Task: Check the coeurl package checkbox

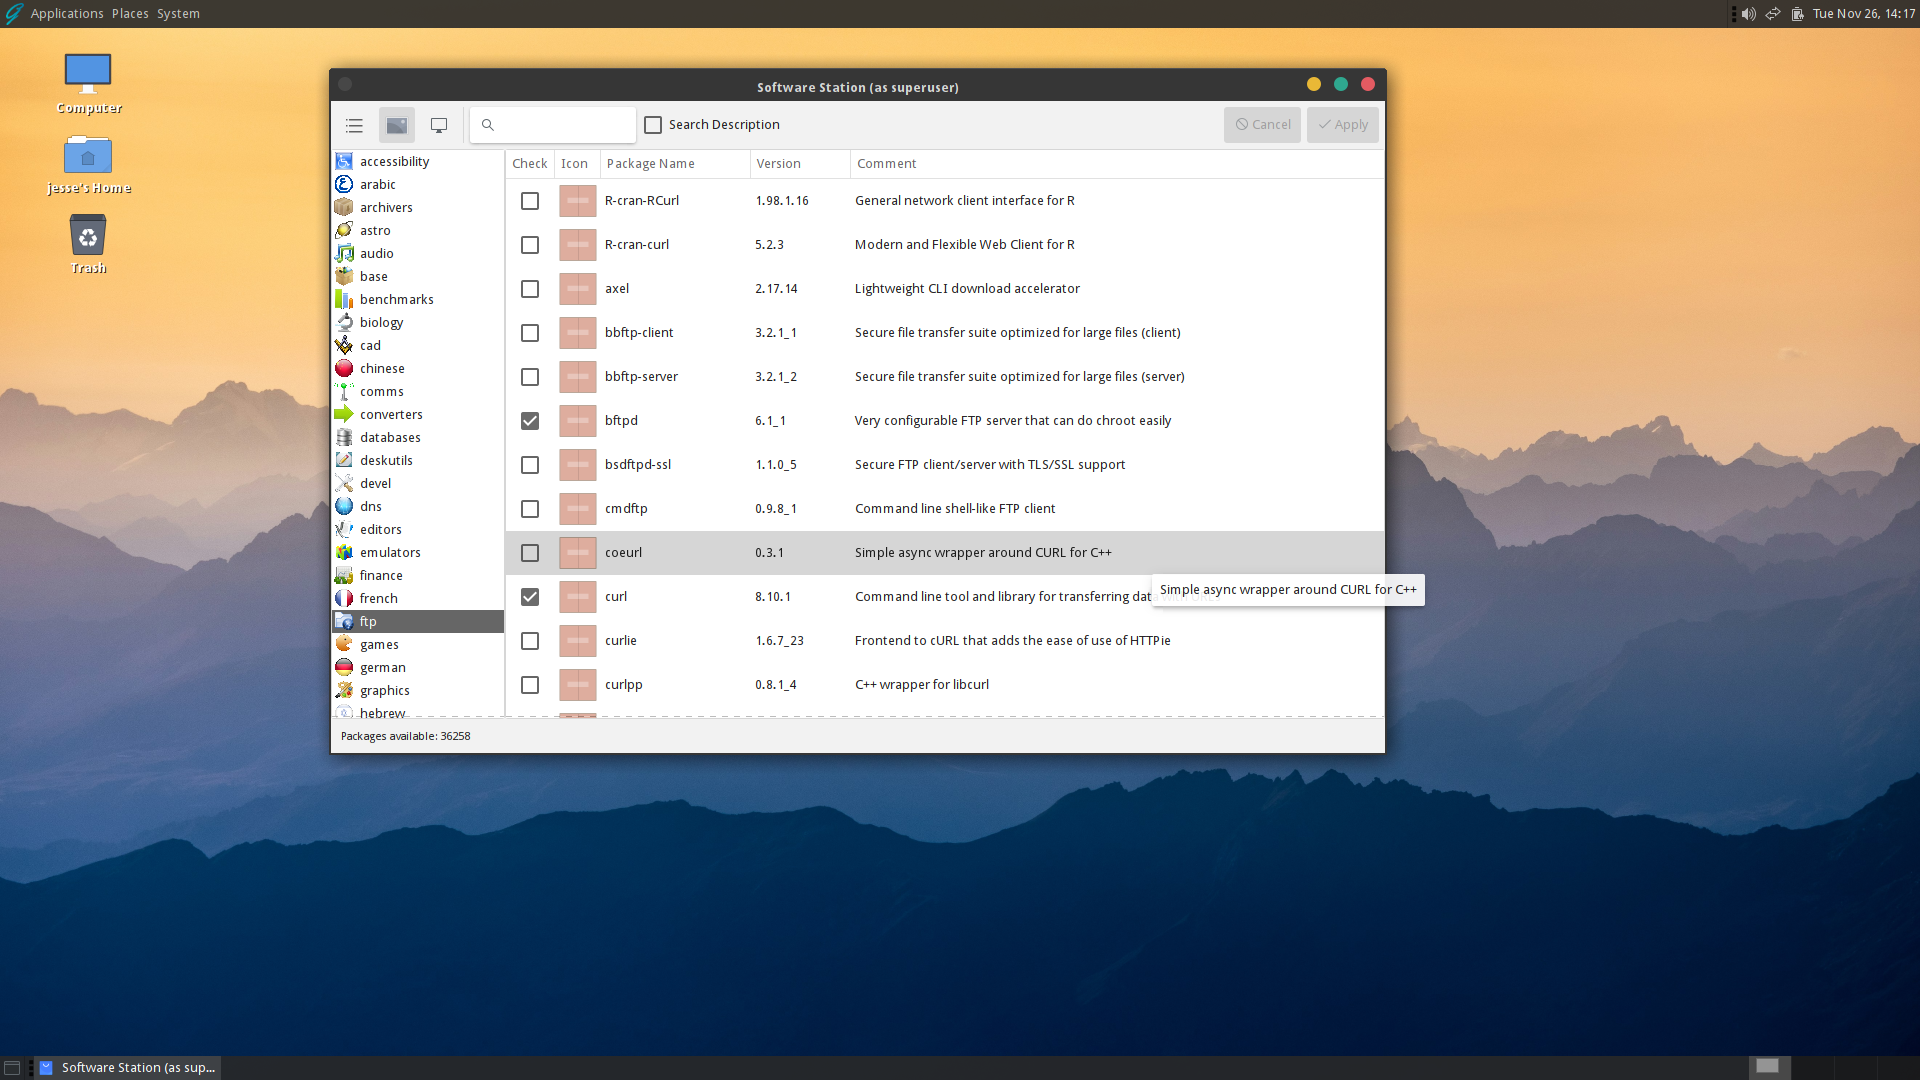Action: coord(530,553)
